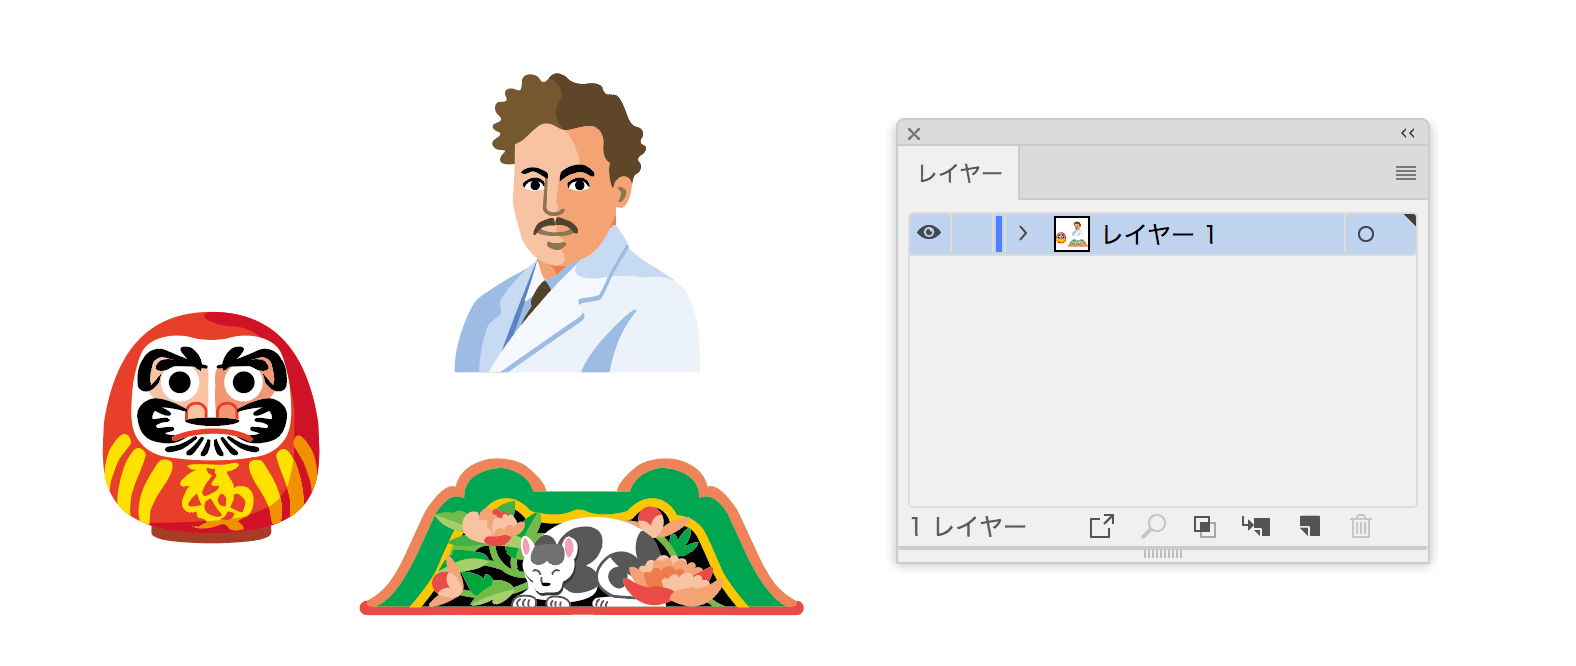Open the Layers panel hamburger menu

click(1405, 173)
